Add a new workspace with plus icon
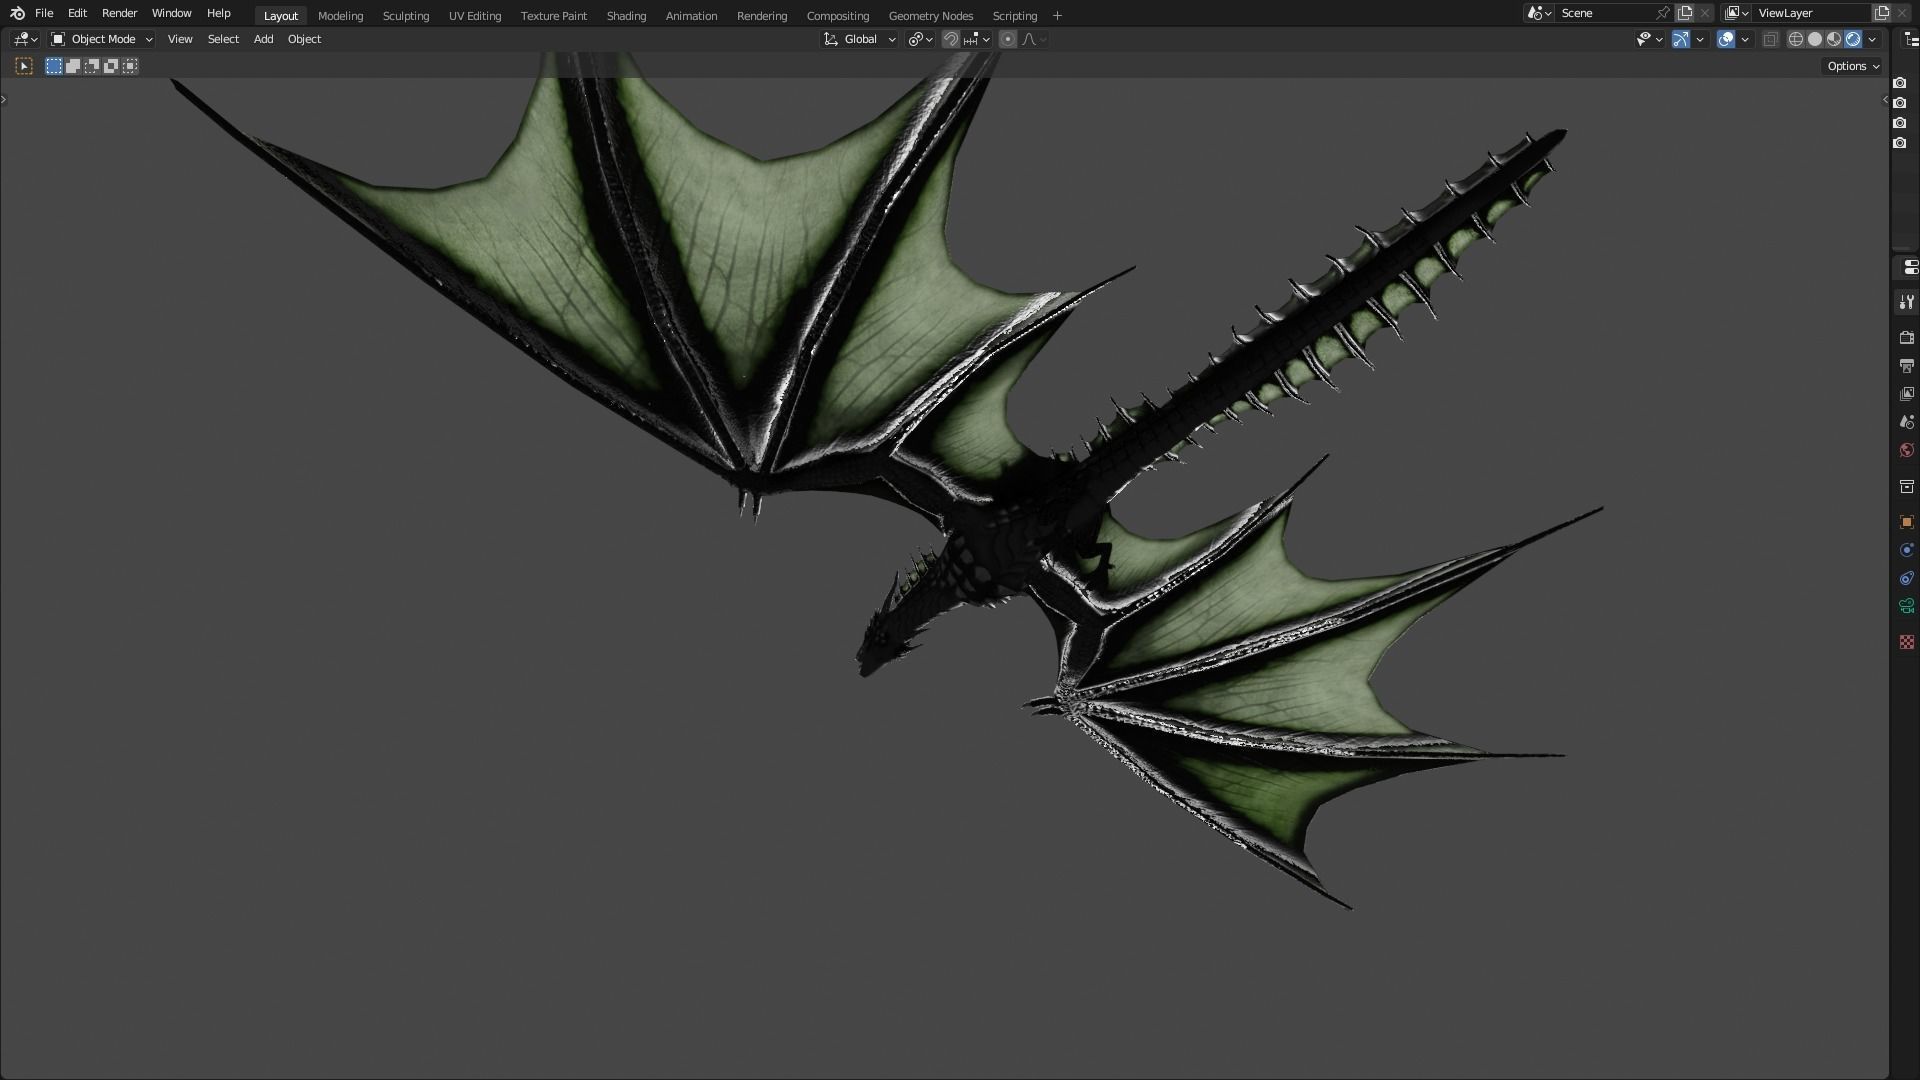The width and height of the screenshot is (1920, 1080). 1057,15
